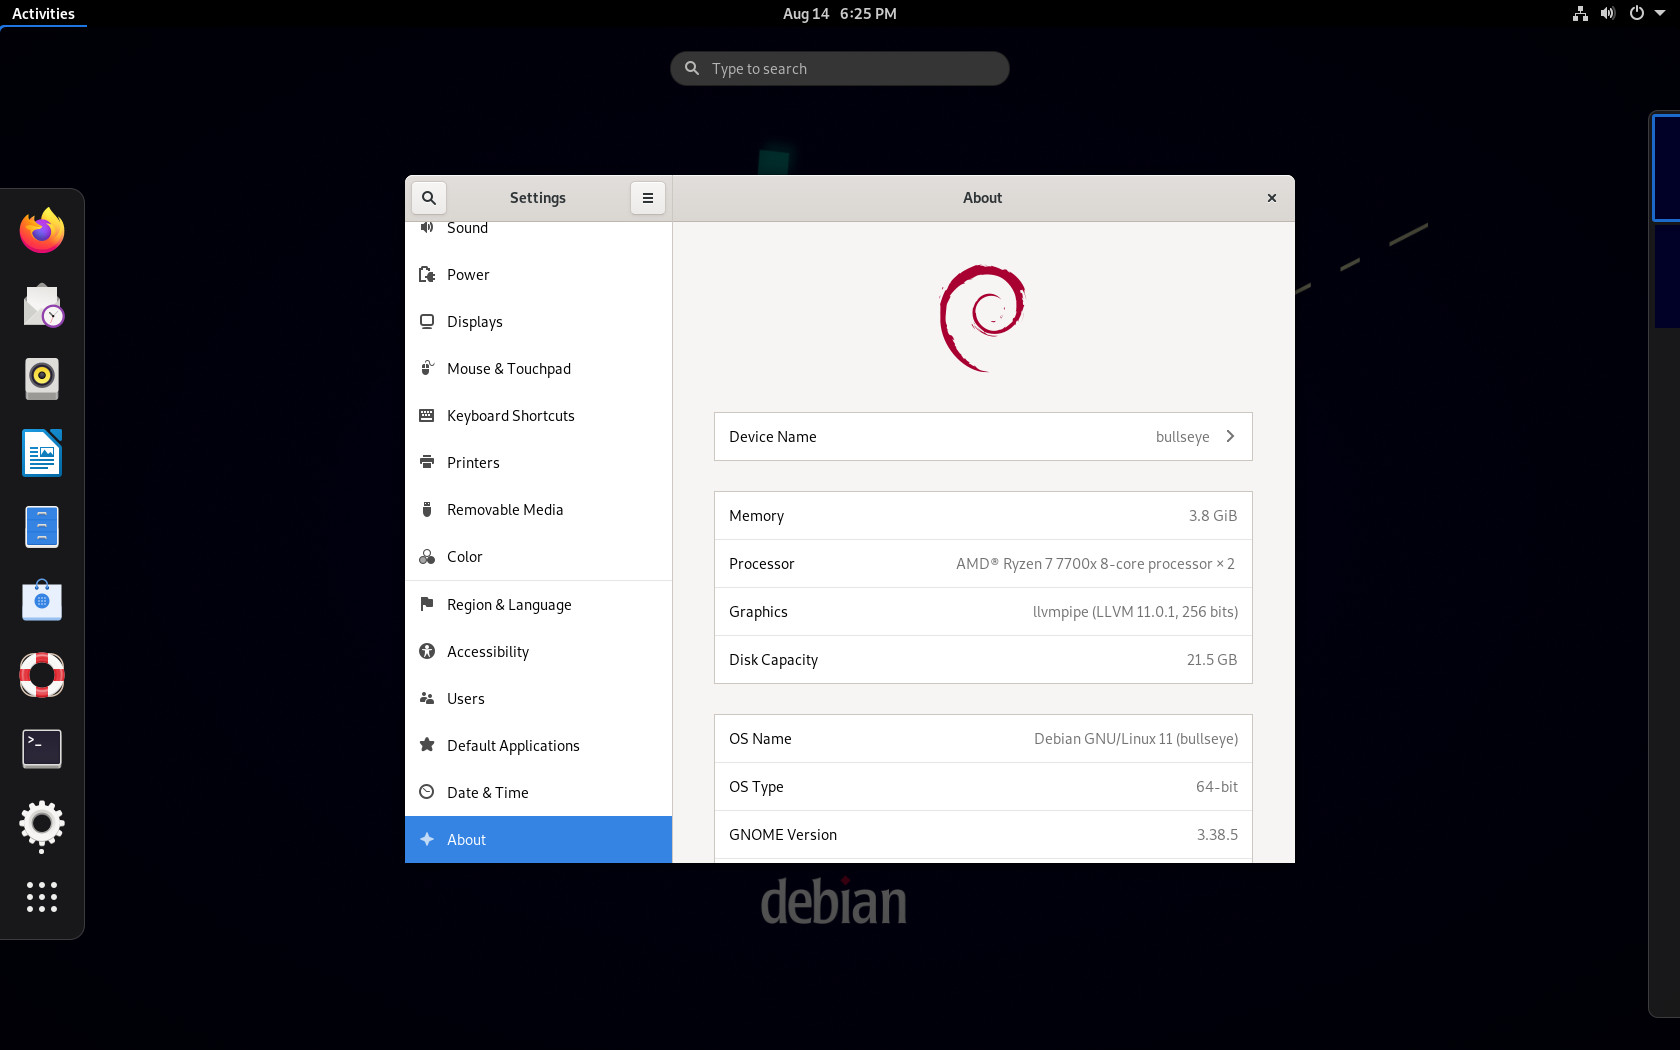
Task: Open Rhythmbox music player in dock
Action: 42,379
